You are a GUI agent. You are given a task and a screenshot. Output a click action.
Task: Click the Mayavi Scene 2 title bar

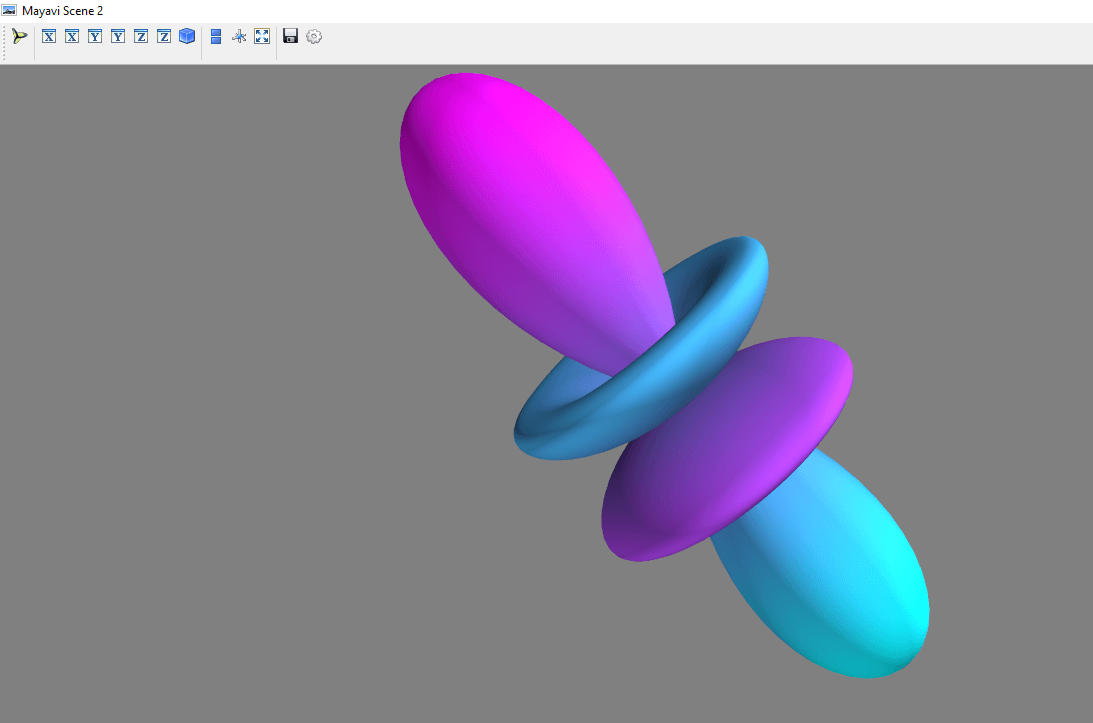pos(60,10)
